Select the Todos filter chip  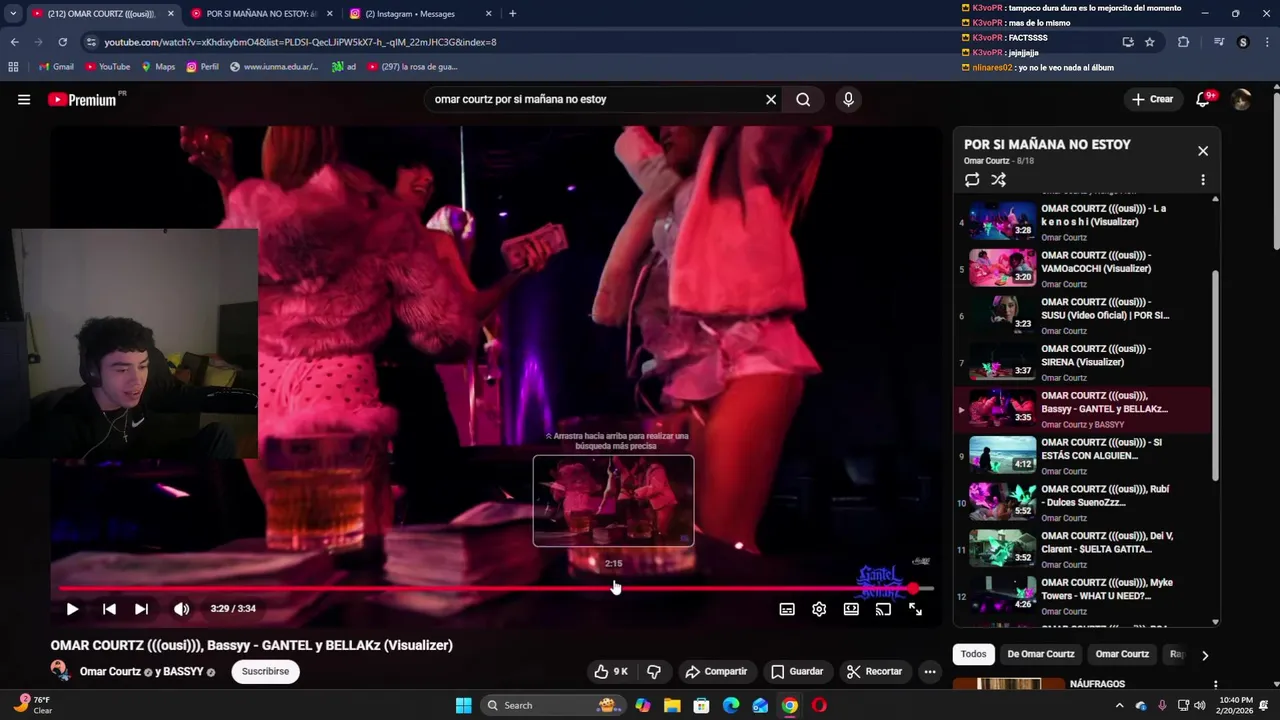tap(973, 654)
